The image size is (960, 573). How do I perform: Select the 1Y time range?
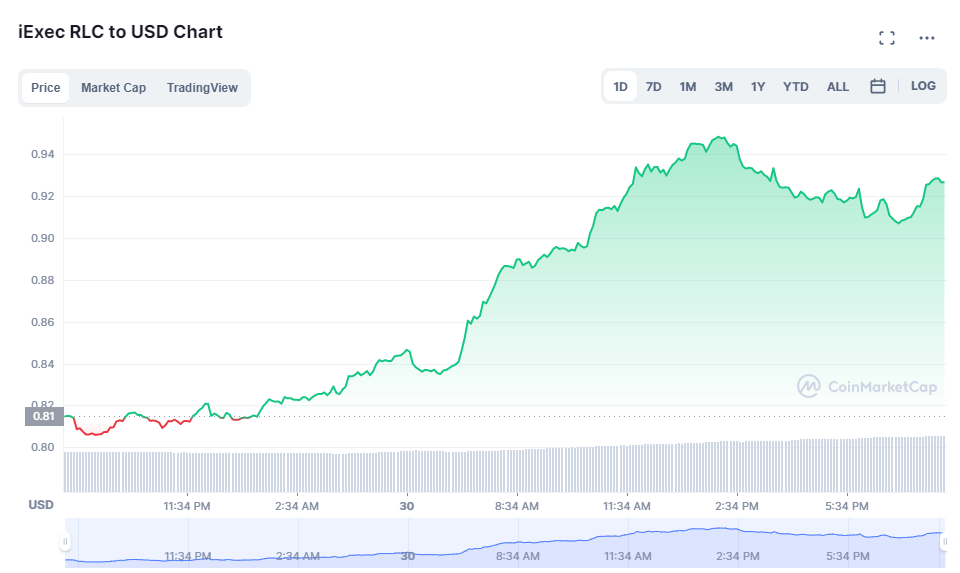(x=758, y=87)
